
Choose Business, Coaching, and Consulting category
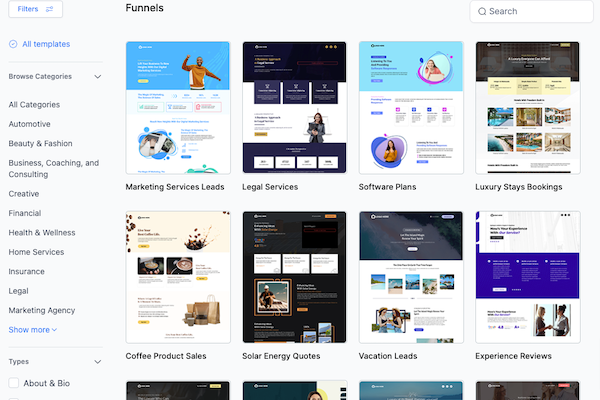(x=54, y=168)
